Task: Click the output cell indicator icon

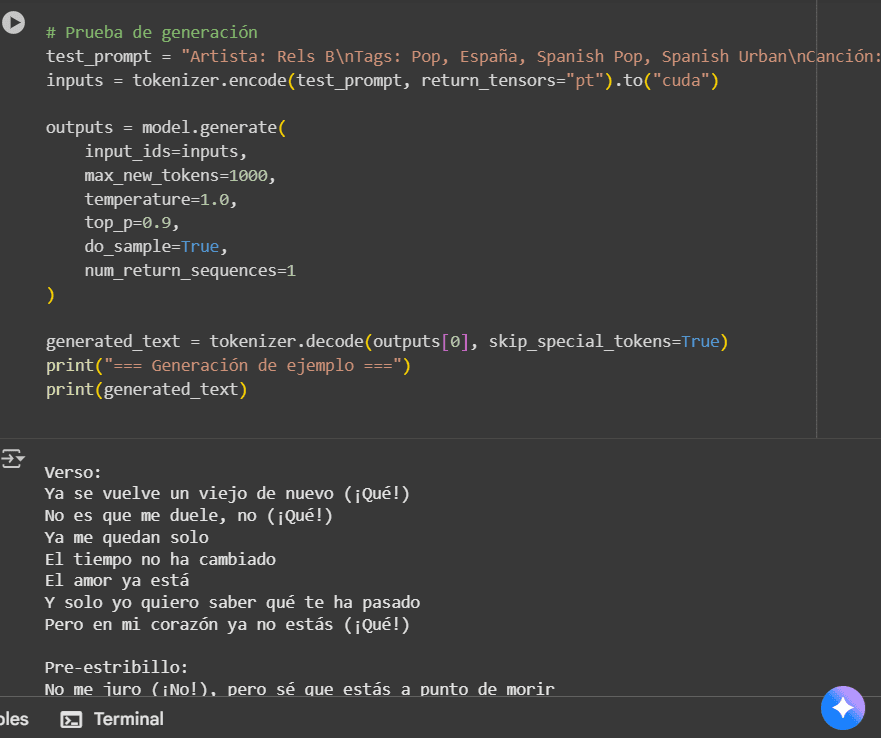Action: click(14, 458)
